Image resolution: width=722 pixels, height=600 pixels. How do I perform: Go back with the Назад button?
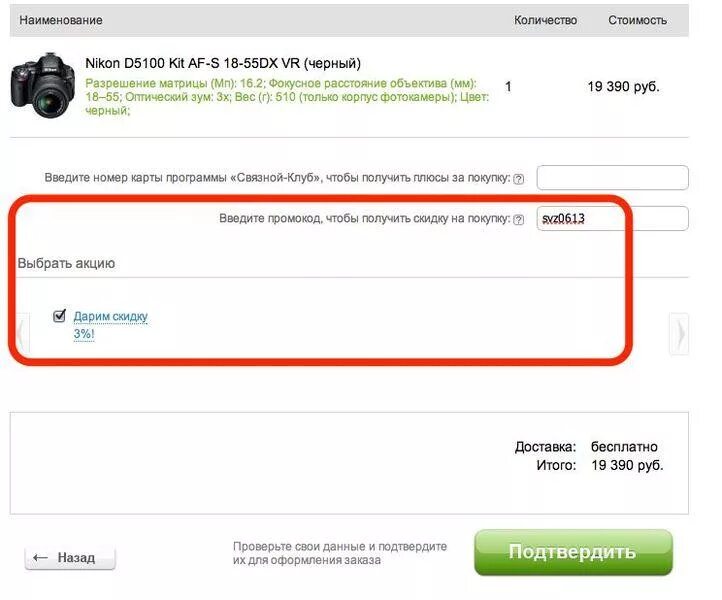[x=70, y=558]
